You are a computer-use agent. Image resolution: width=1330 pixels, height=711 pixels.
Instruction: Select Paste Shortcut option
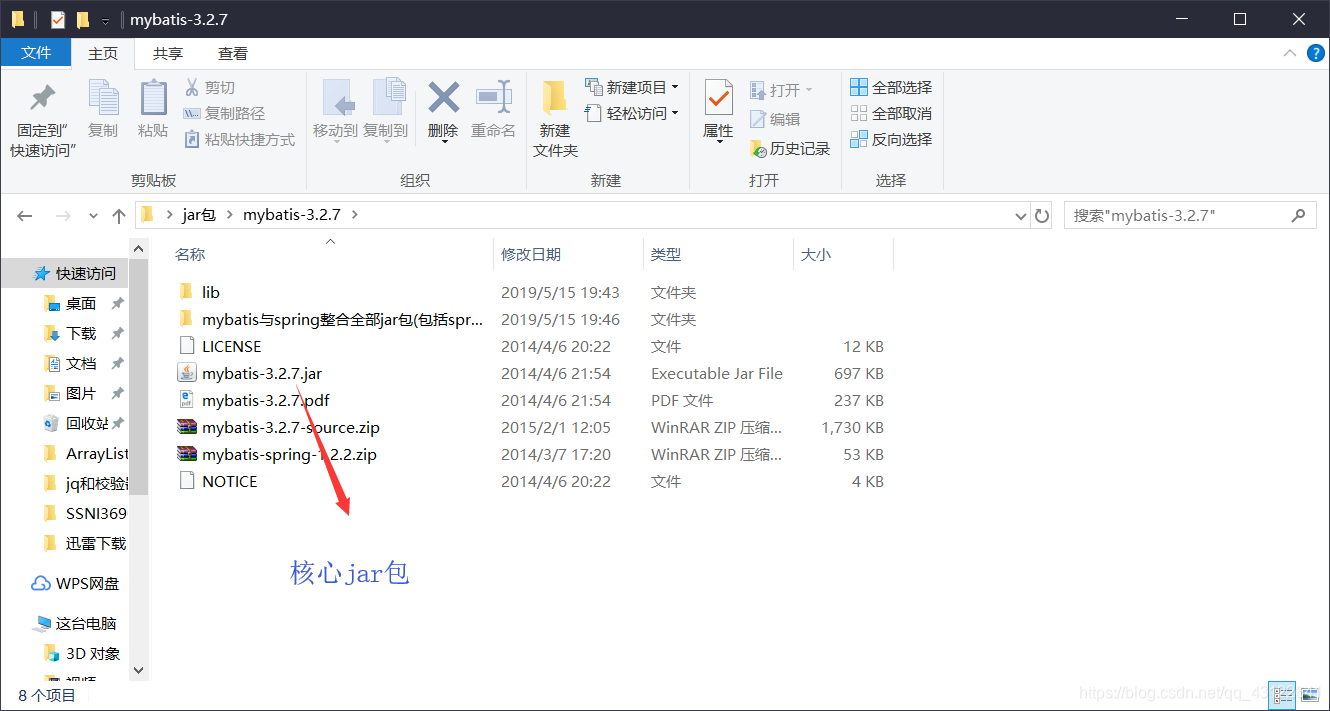(x=239, y=140)
